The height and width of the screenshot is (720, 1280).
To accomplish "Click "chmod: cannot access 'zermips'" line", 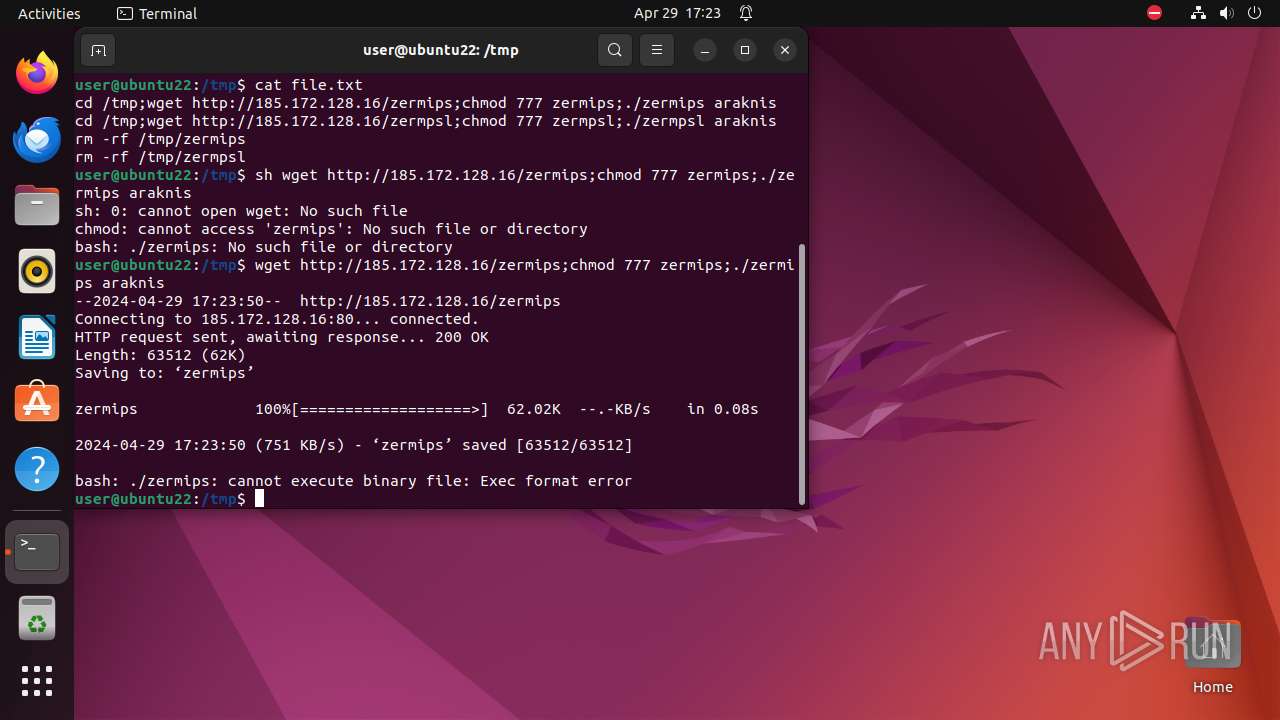I will (x=331, y=229).
